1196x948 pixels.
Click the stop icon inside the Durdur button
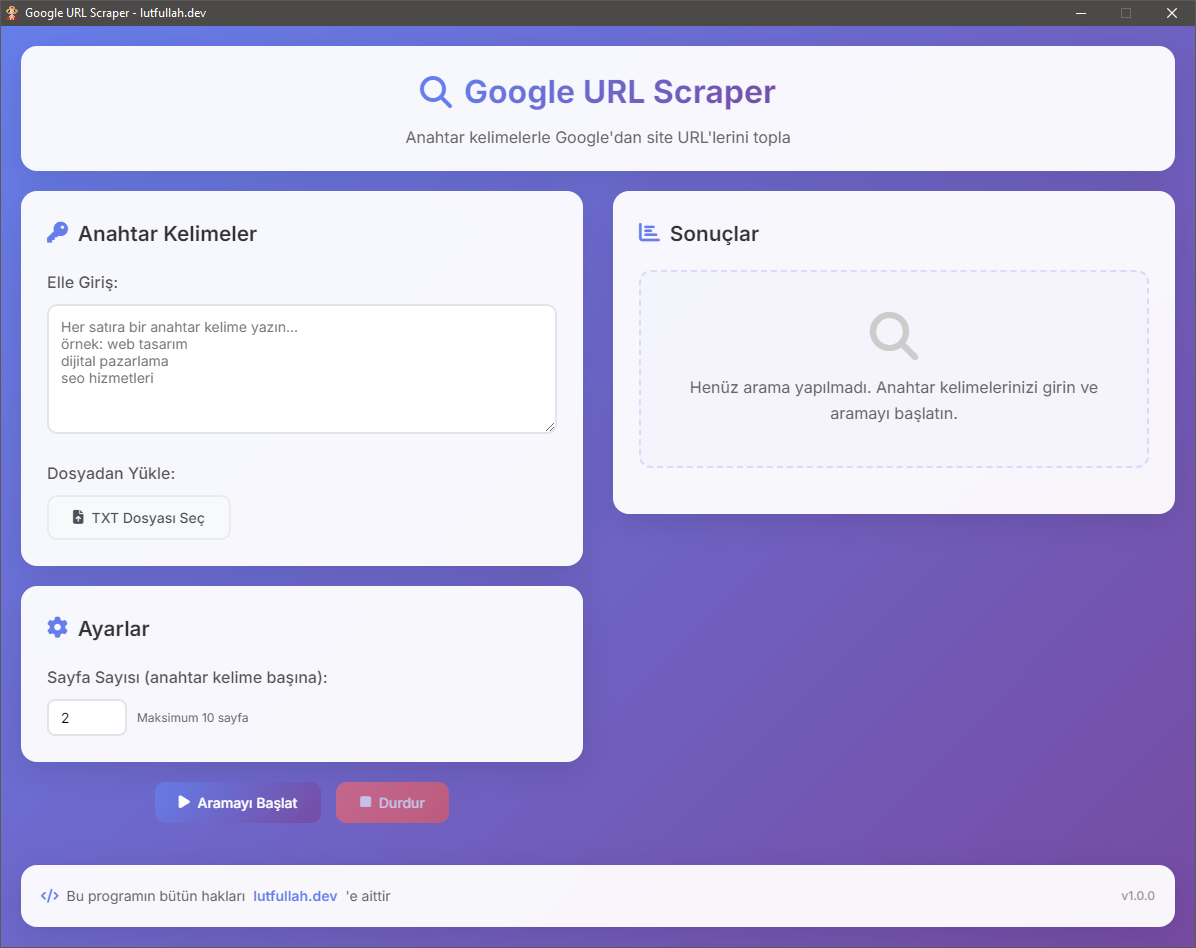365,802
